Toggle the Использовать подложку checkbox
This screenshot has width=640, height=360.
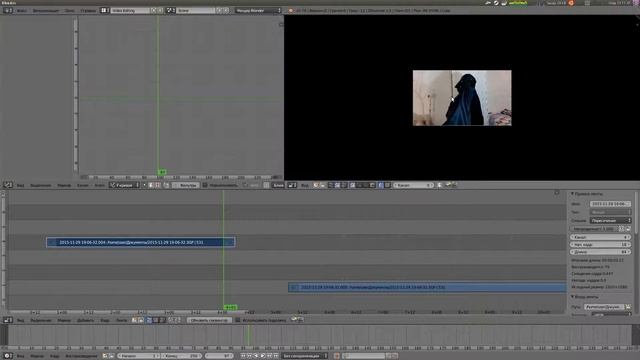tap(238, 320)
